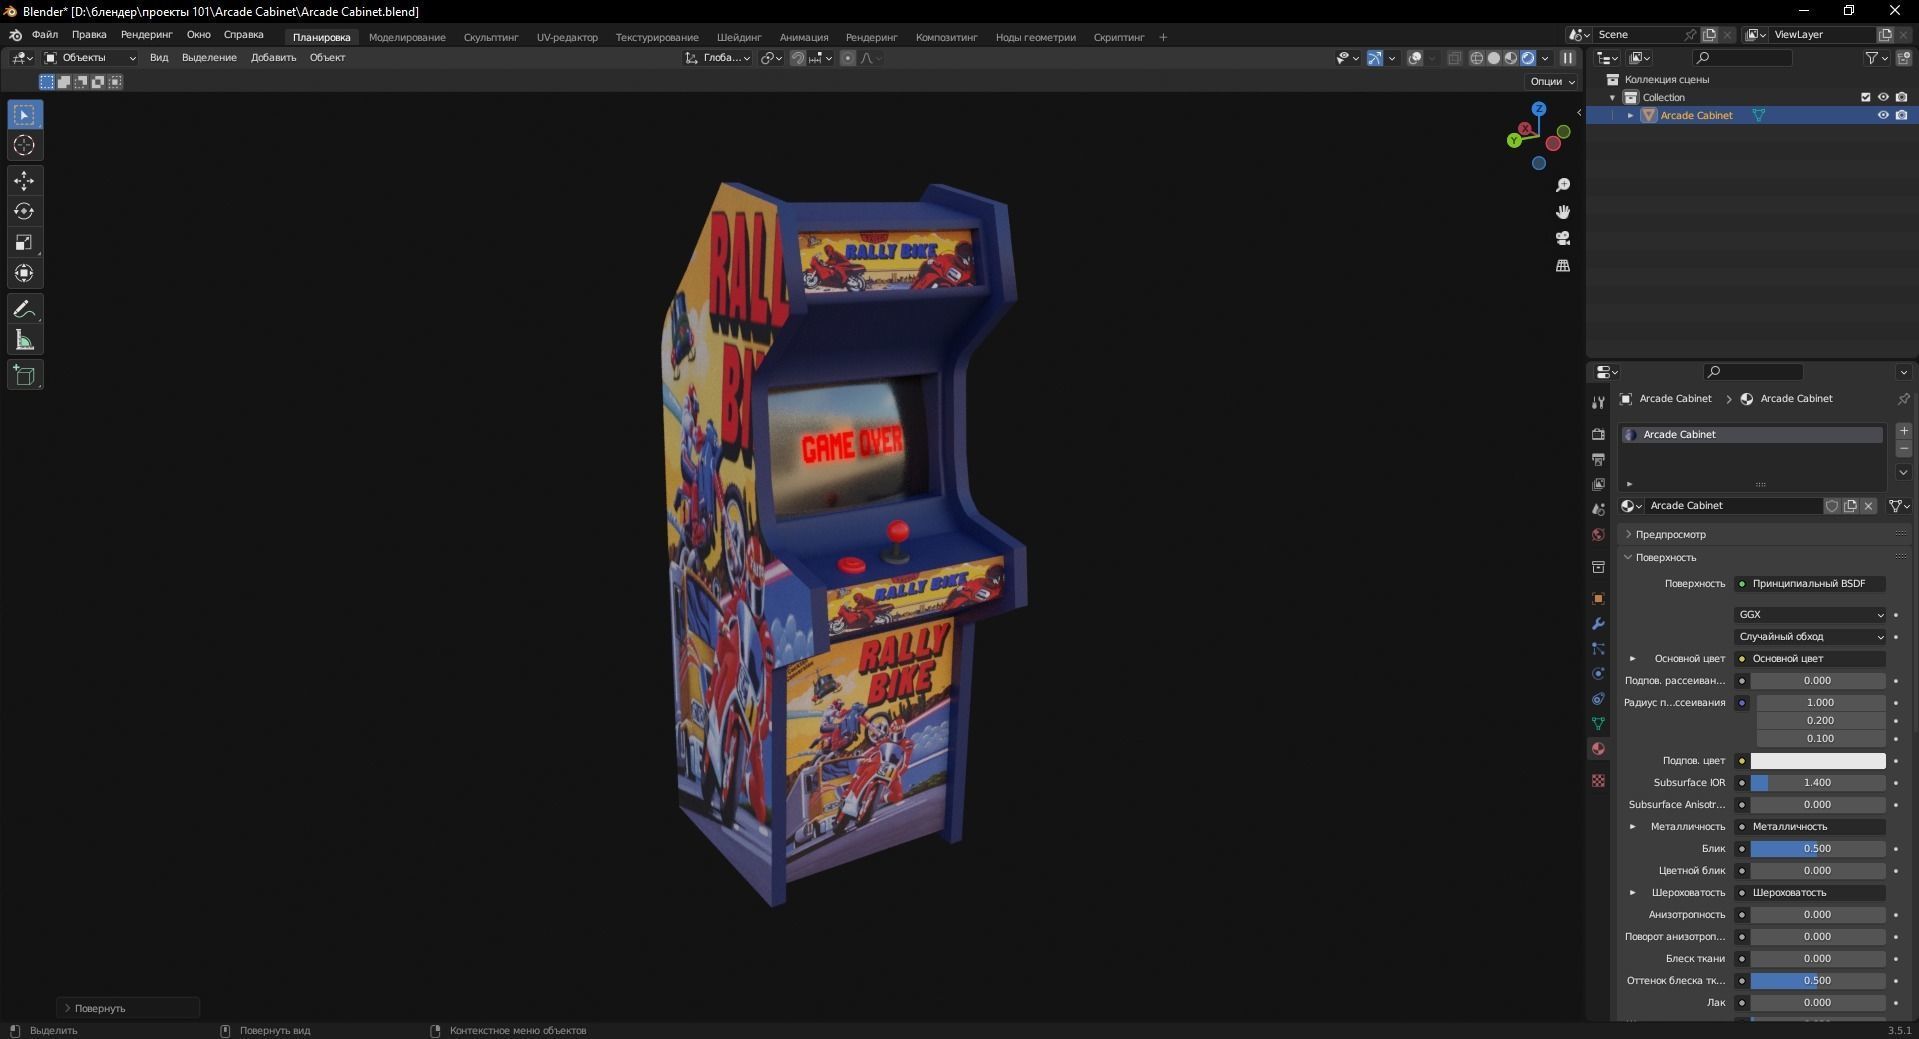Toggle proportional editing in viewport header

pos(848,58)
